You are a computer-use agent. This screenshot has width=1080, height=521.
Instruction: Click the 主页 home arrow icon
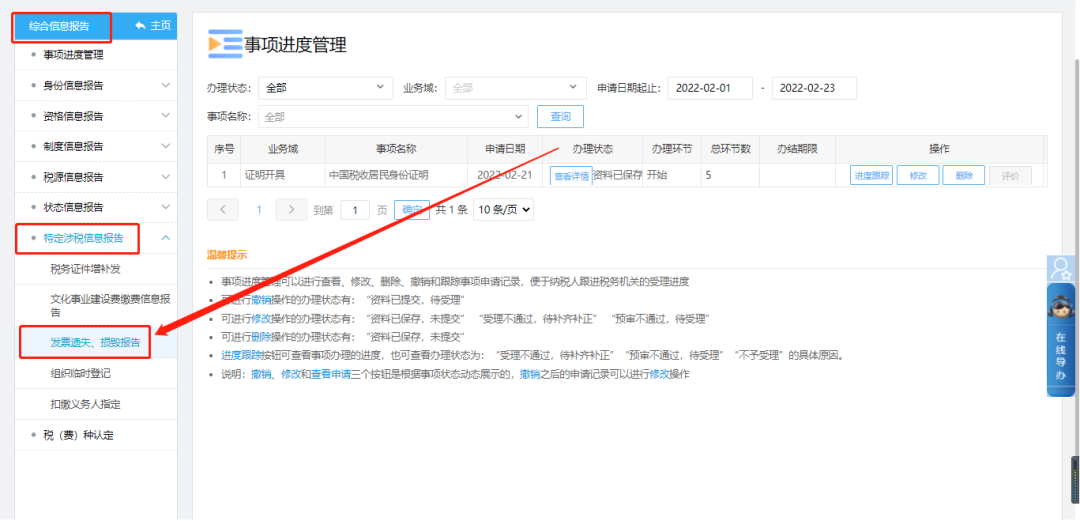140,25
